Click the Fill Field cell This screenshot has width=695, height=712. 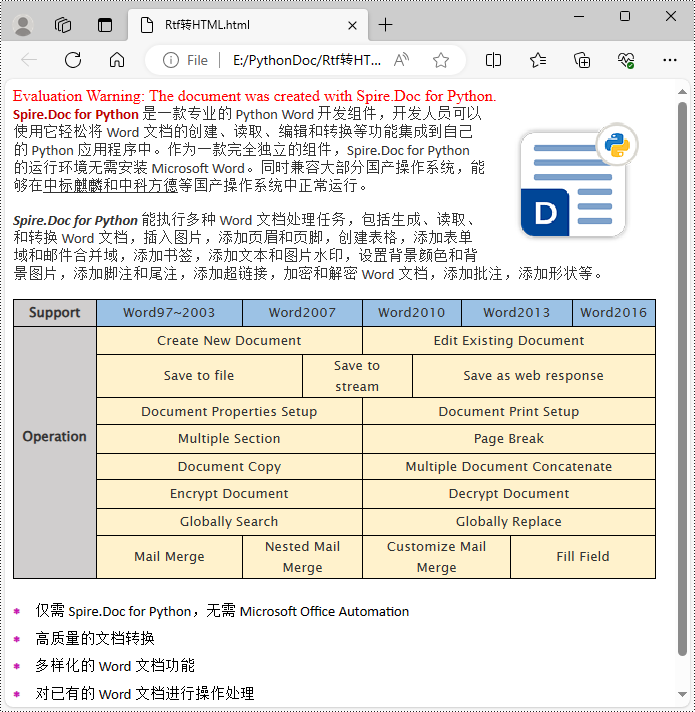click(x=583, y=557)
